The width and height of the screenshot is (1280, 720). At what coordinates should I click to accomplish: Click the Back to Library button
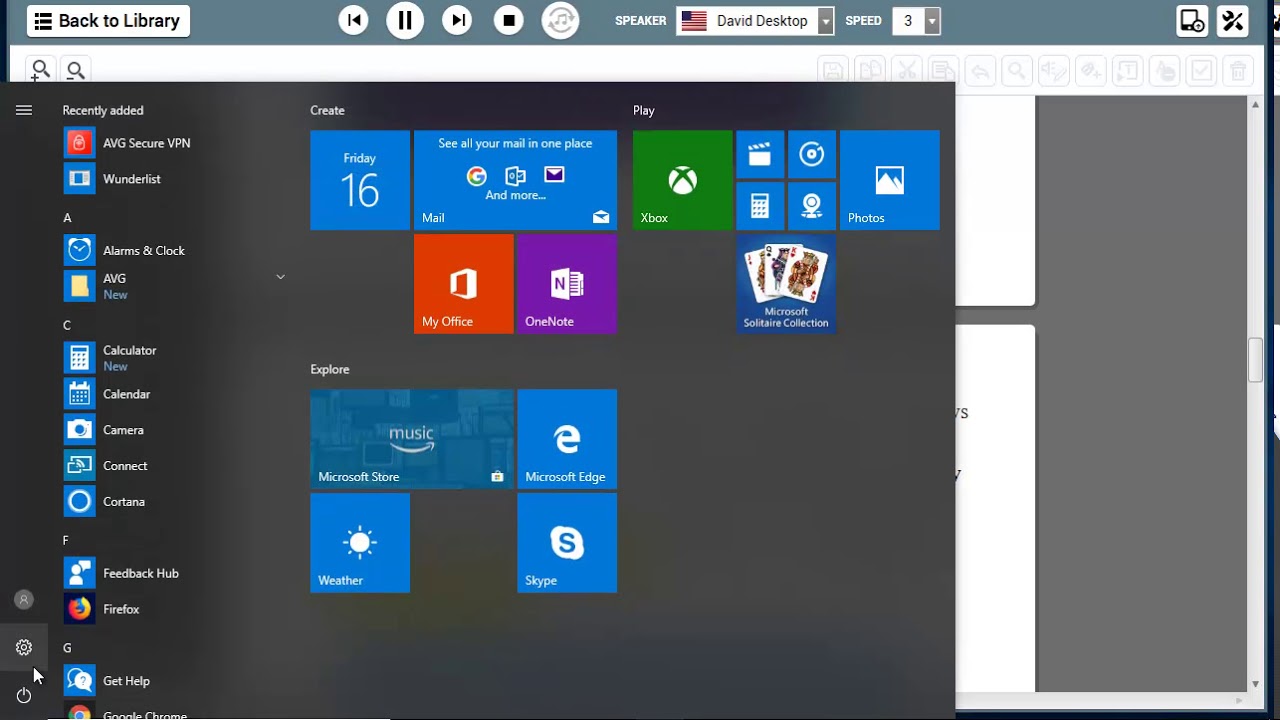point(108,20)
